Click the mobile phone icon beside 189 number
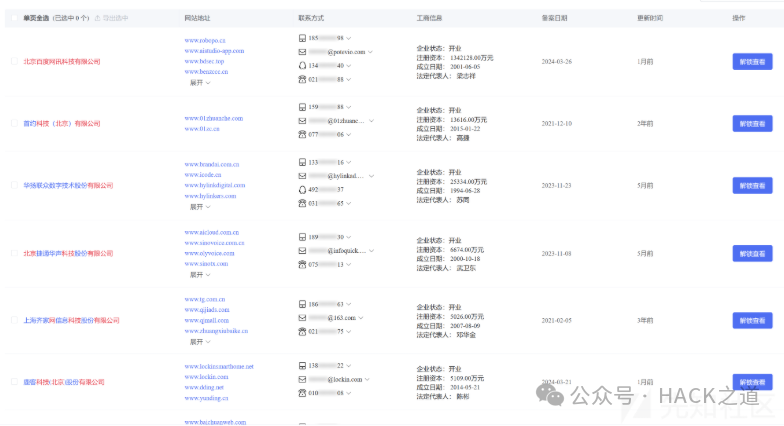This screenshot has height=426, width=784. pyautogui.click(x=302, y=237)
